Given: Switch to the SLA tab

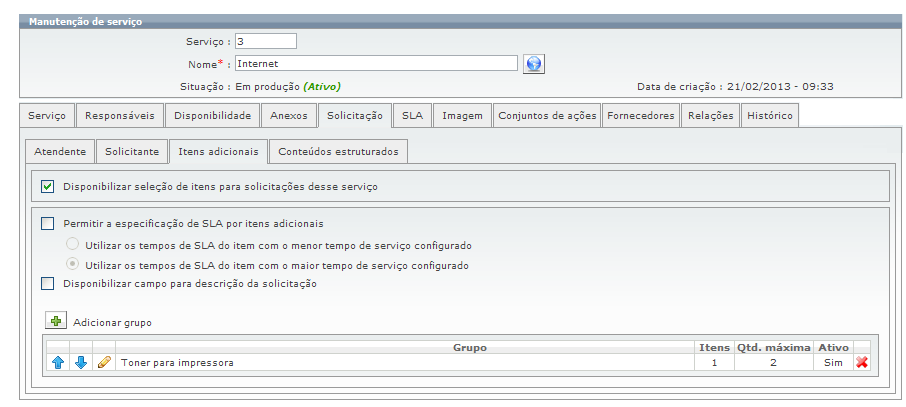Looking at the screenshot, I should (x=413, y=116).
